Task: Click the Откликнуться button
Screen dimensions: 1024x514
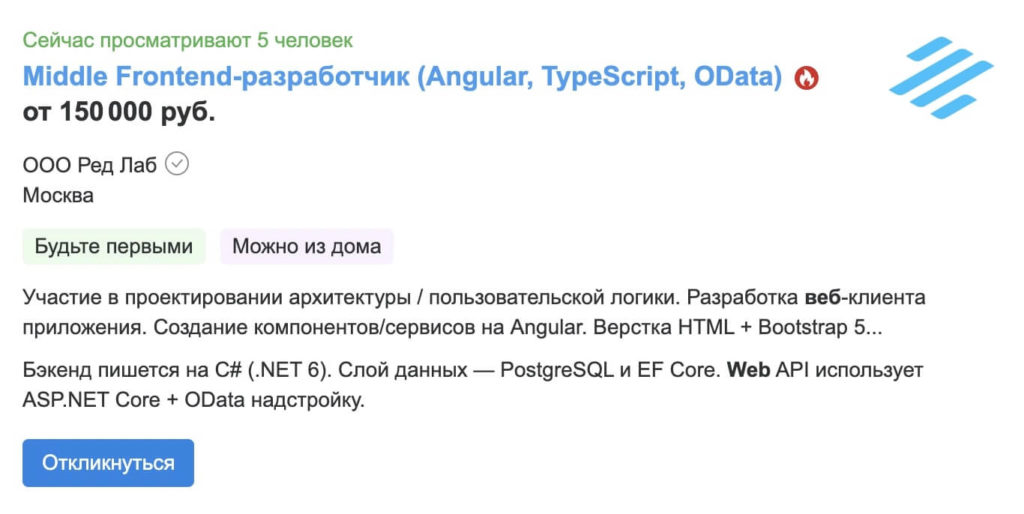Action: (108, 463)
